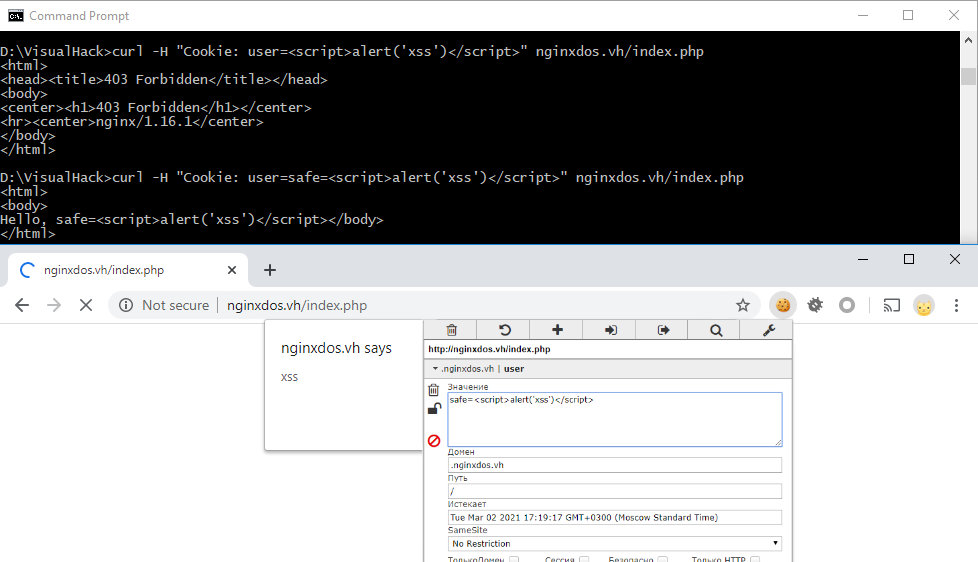The height and width of the screenshot is (562, 978).
Task: Reset cookies with the circular arrow icon
Action: [x=504, y=330]
